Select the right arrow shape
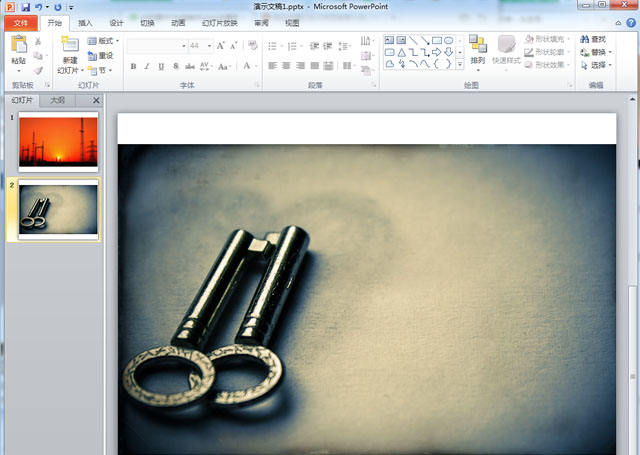The image size is (640, 455). 437,52
